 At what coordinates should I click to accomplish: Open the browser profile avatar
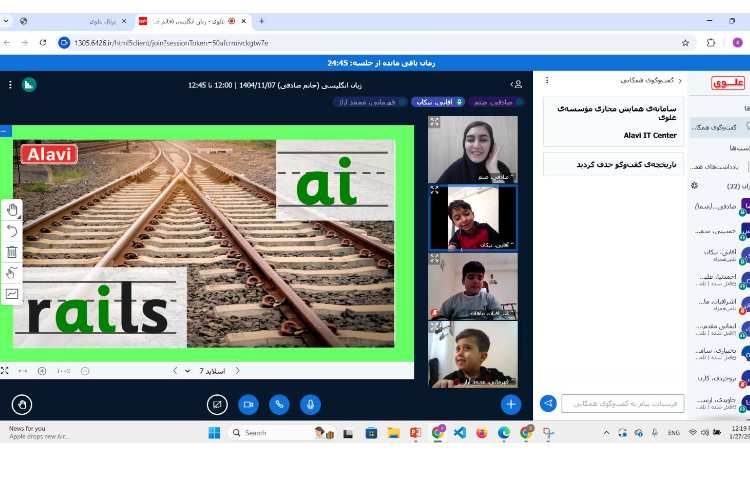click(x=737, y=43)
